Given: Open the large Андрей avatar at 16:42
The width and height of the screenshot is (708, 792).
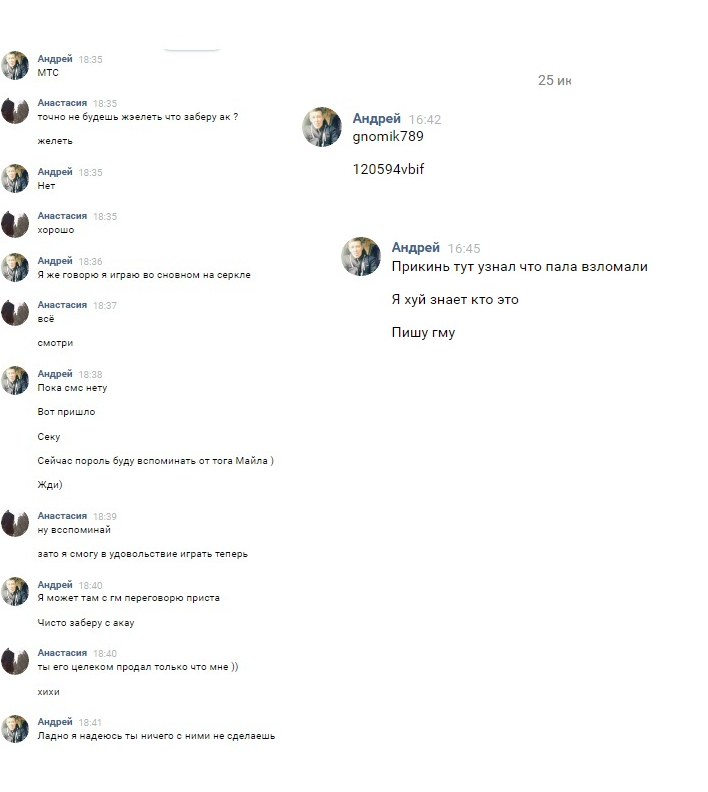Looking at the screenshot, I should pos(322,127).
